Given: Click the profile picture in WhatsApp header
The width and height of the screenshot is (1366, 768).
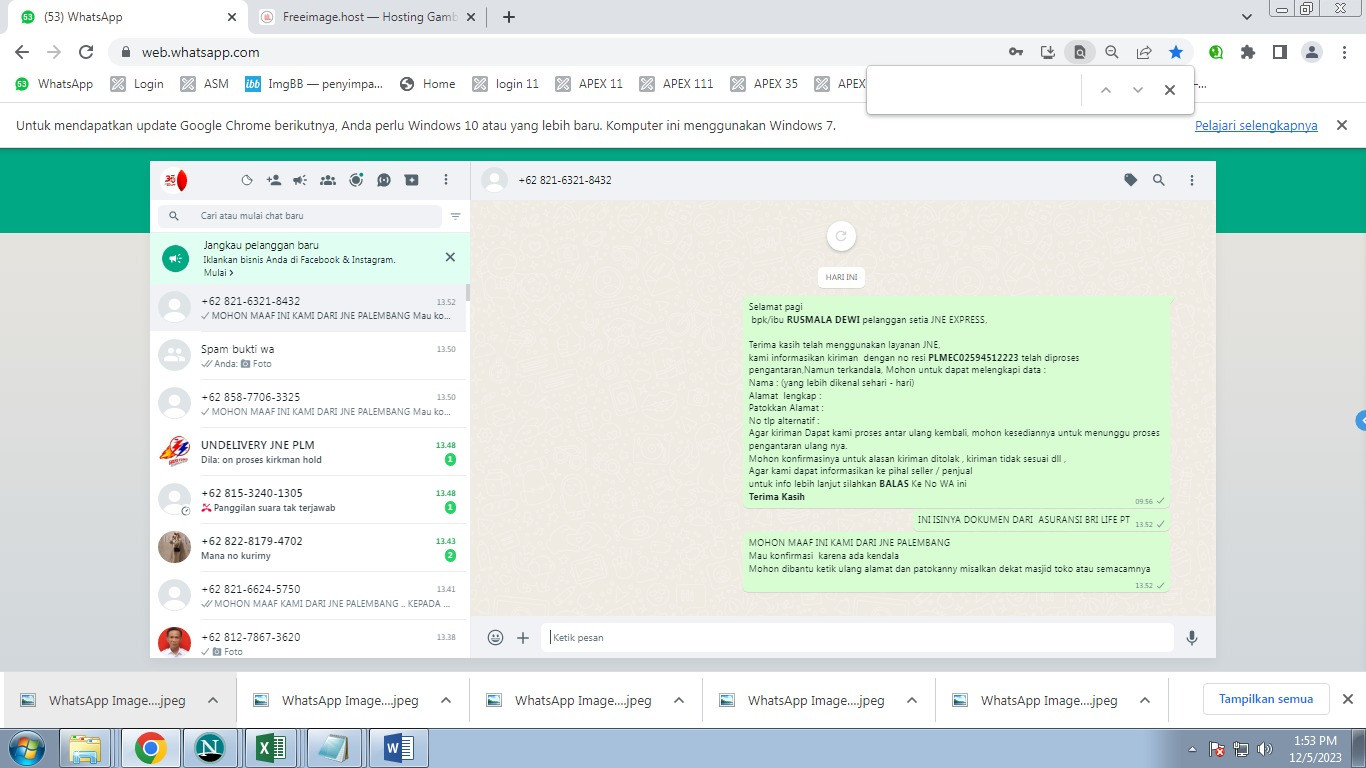Looking at the screenshot, I should 174,180.
